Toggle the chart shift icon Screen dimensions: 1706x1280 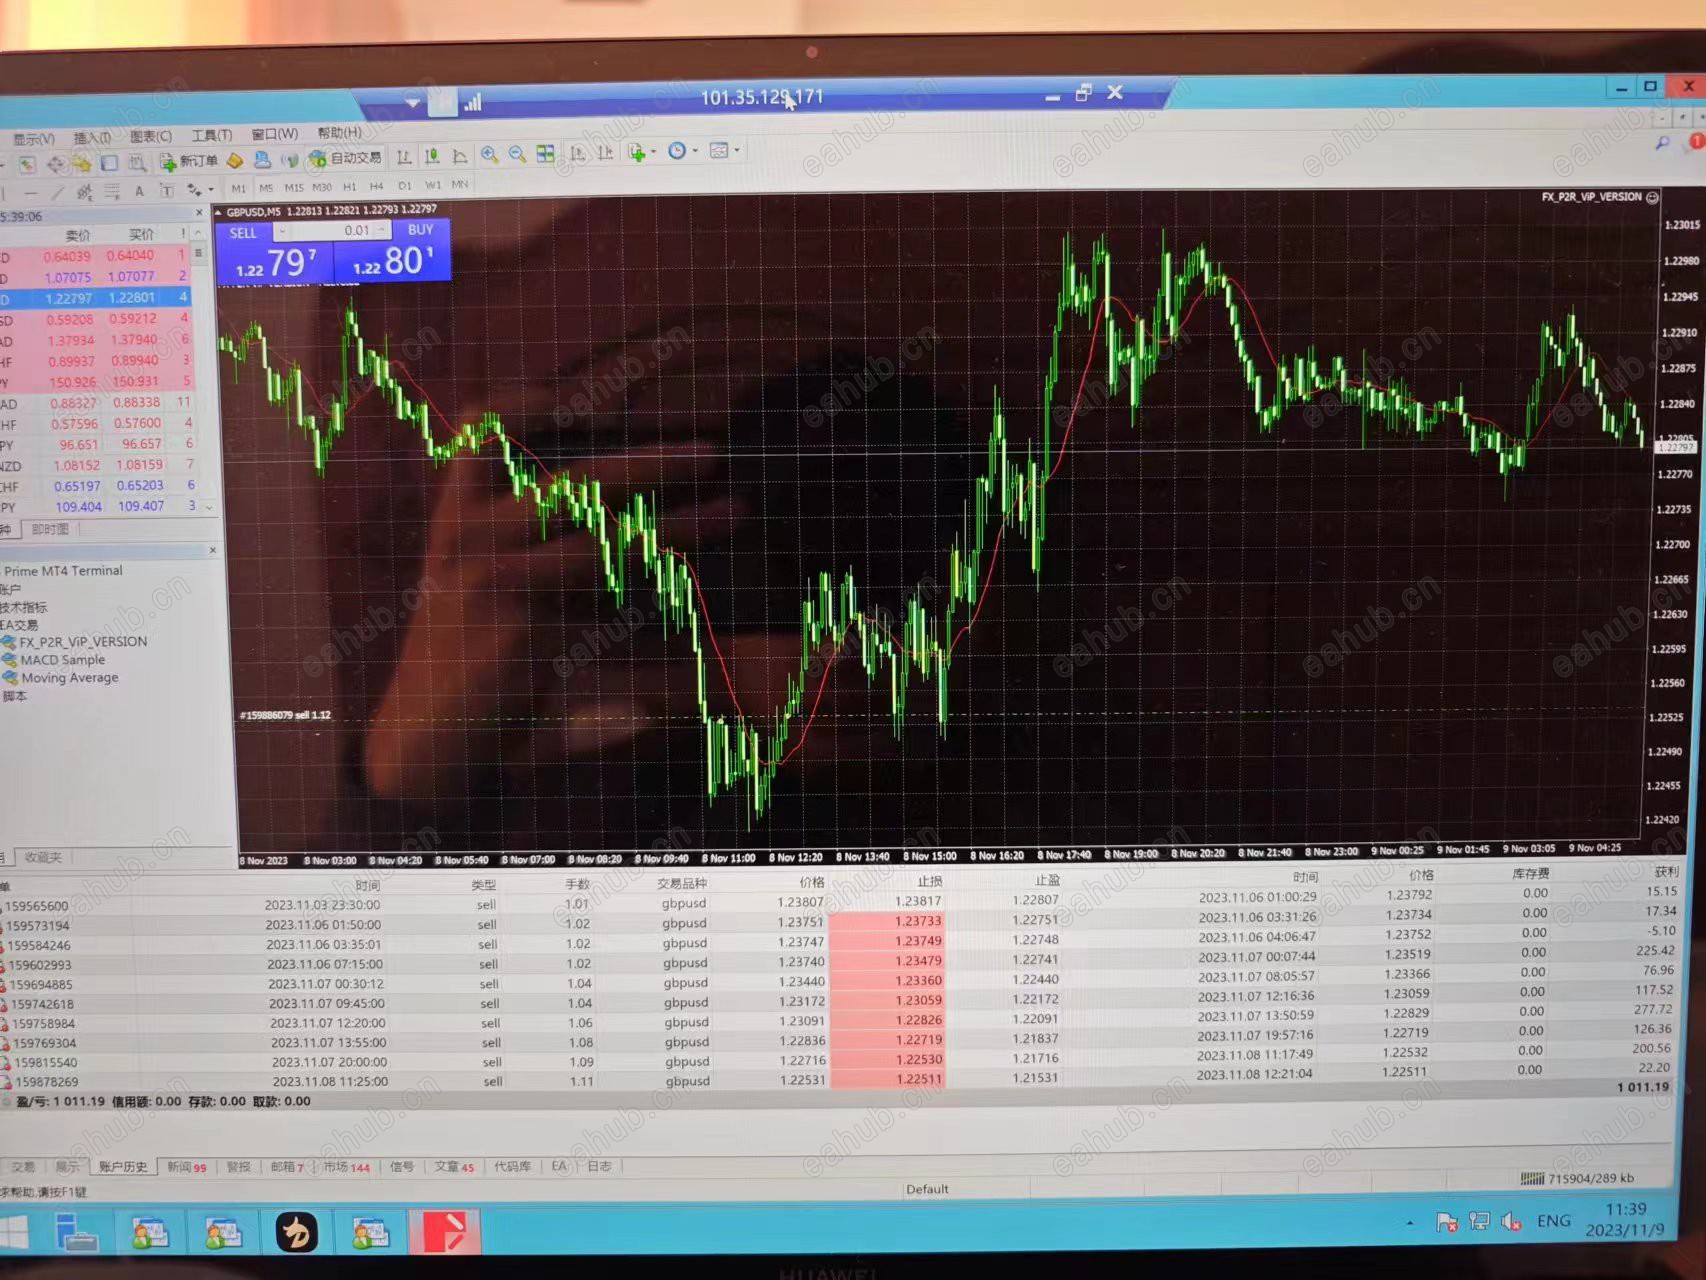(x=605, y=153)
